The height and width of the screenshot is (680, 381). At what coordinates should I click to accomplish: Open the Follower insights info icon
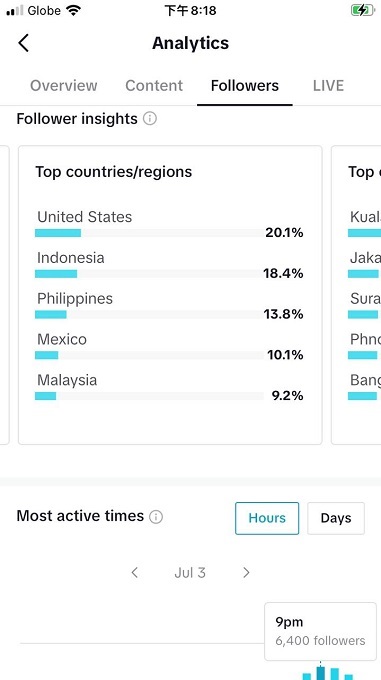point(150,118)
